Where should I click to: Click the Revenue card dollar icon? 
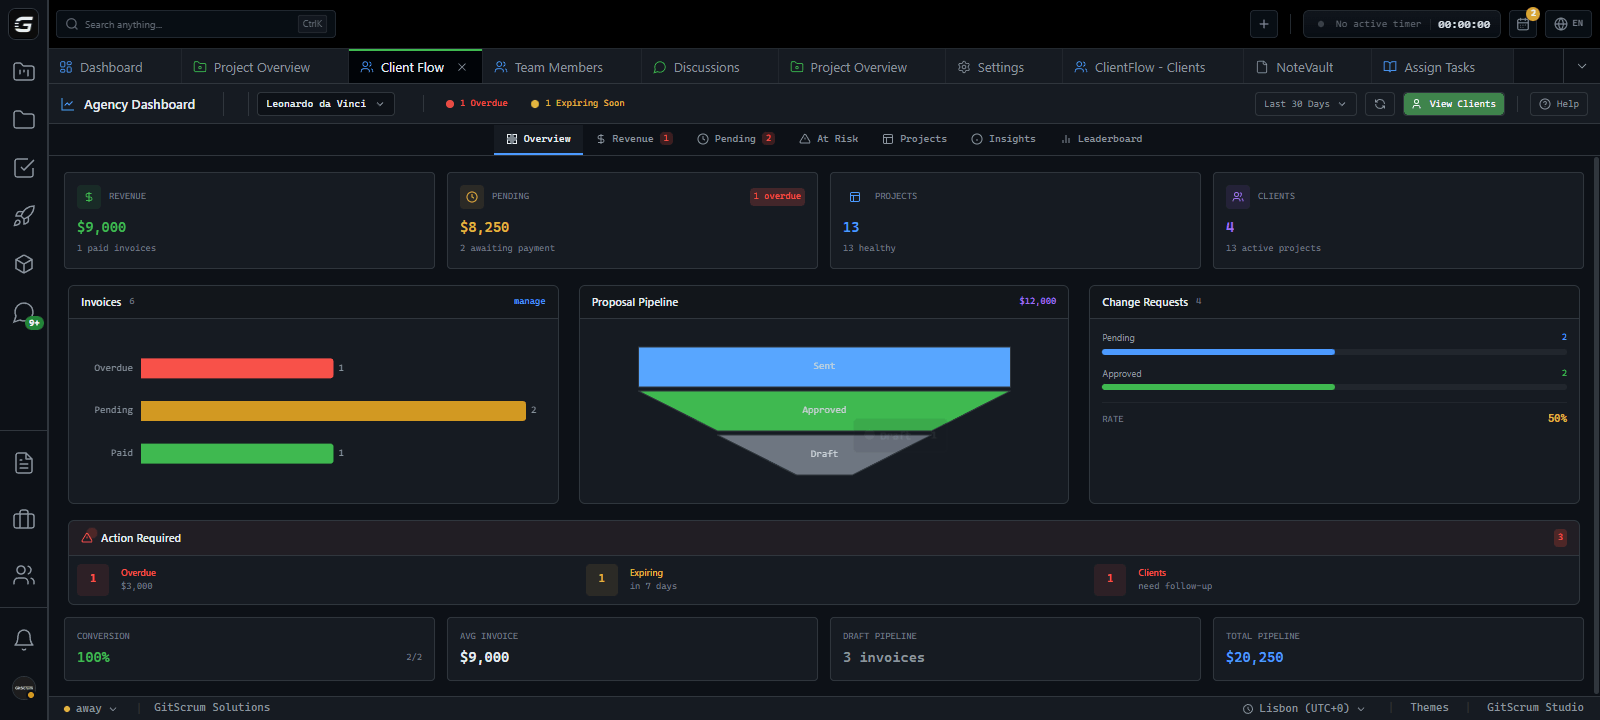(x=89, y=197)
